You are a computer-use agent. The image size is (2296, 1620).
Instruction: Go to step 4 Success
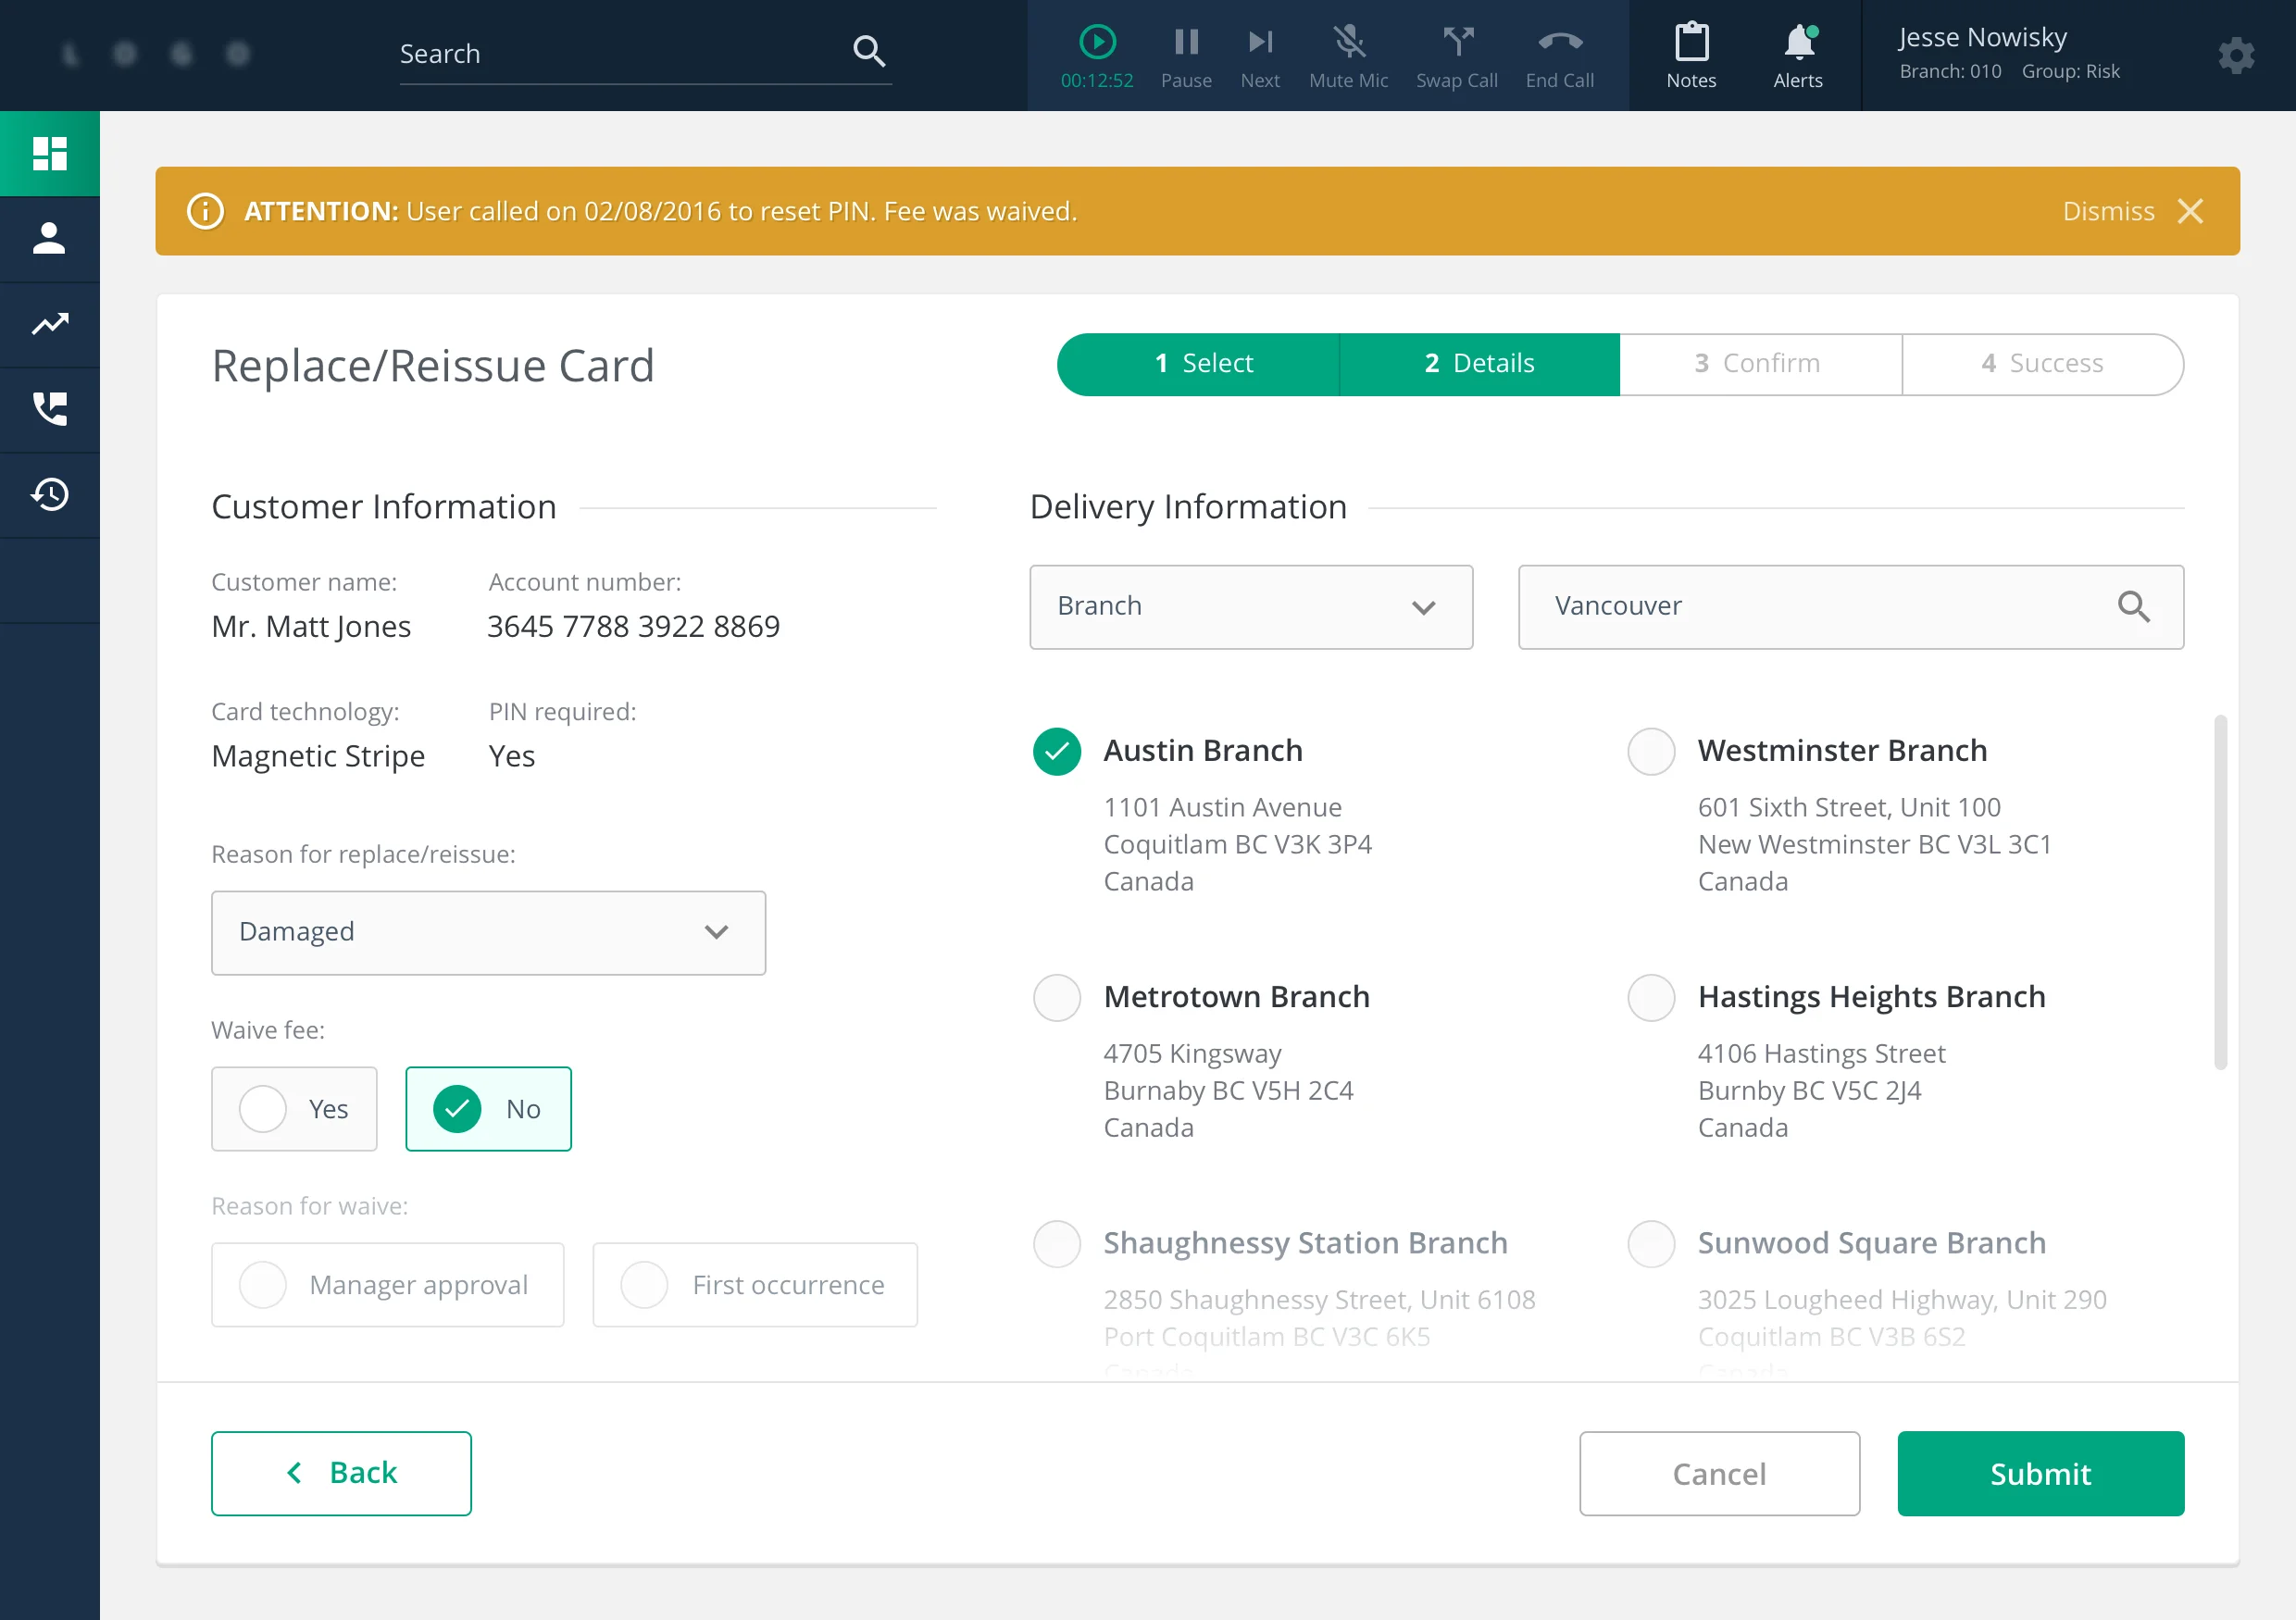2042,364
